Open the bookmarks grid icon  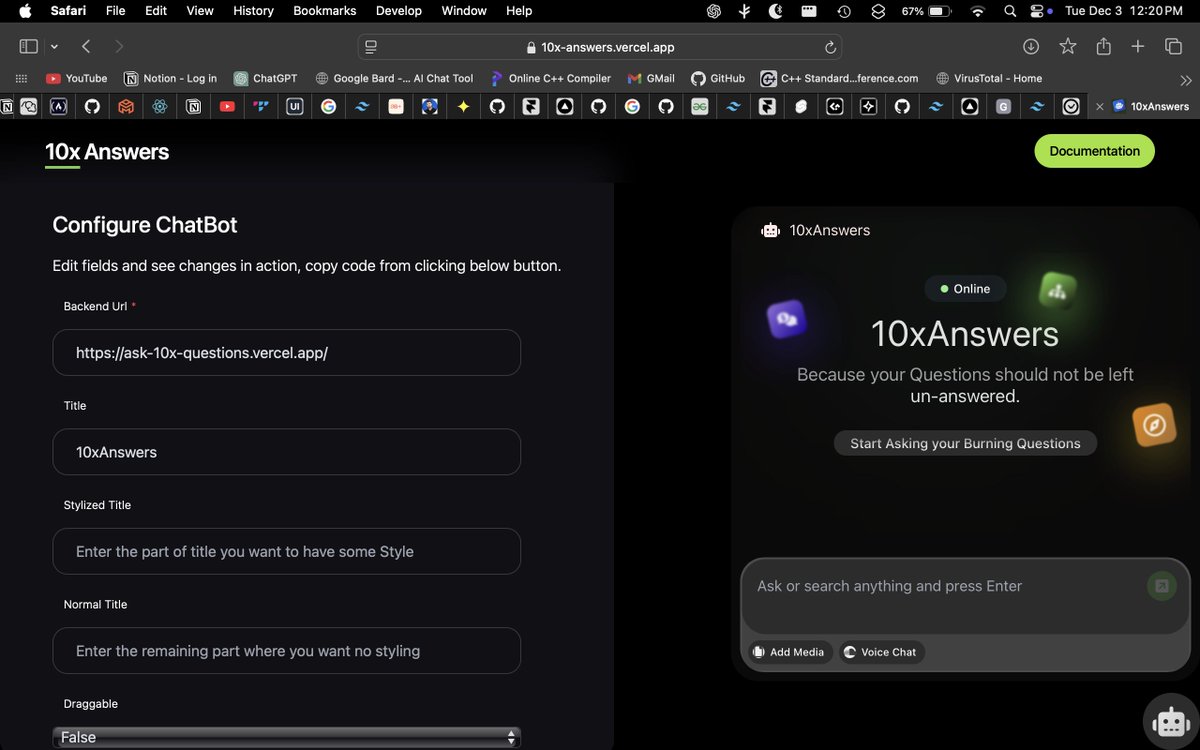pyautogui.click(x=20, y=78)
